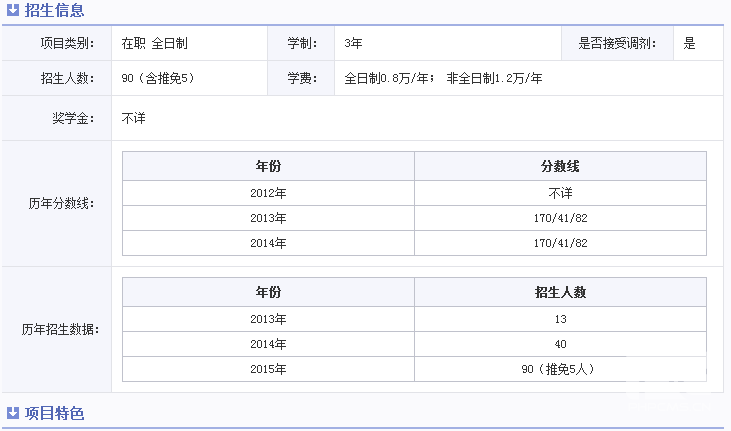Click the value 在职 全日制

[155, 43]
